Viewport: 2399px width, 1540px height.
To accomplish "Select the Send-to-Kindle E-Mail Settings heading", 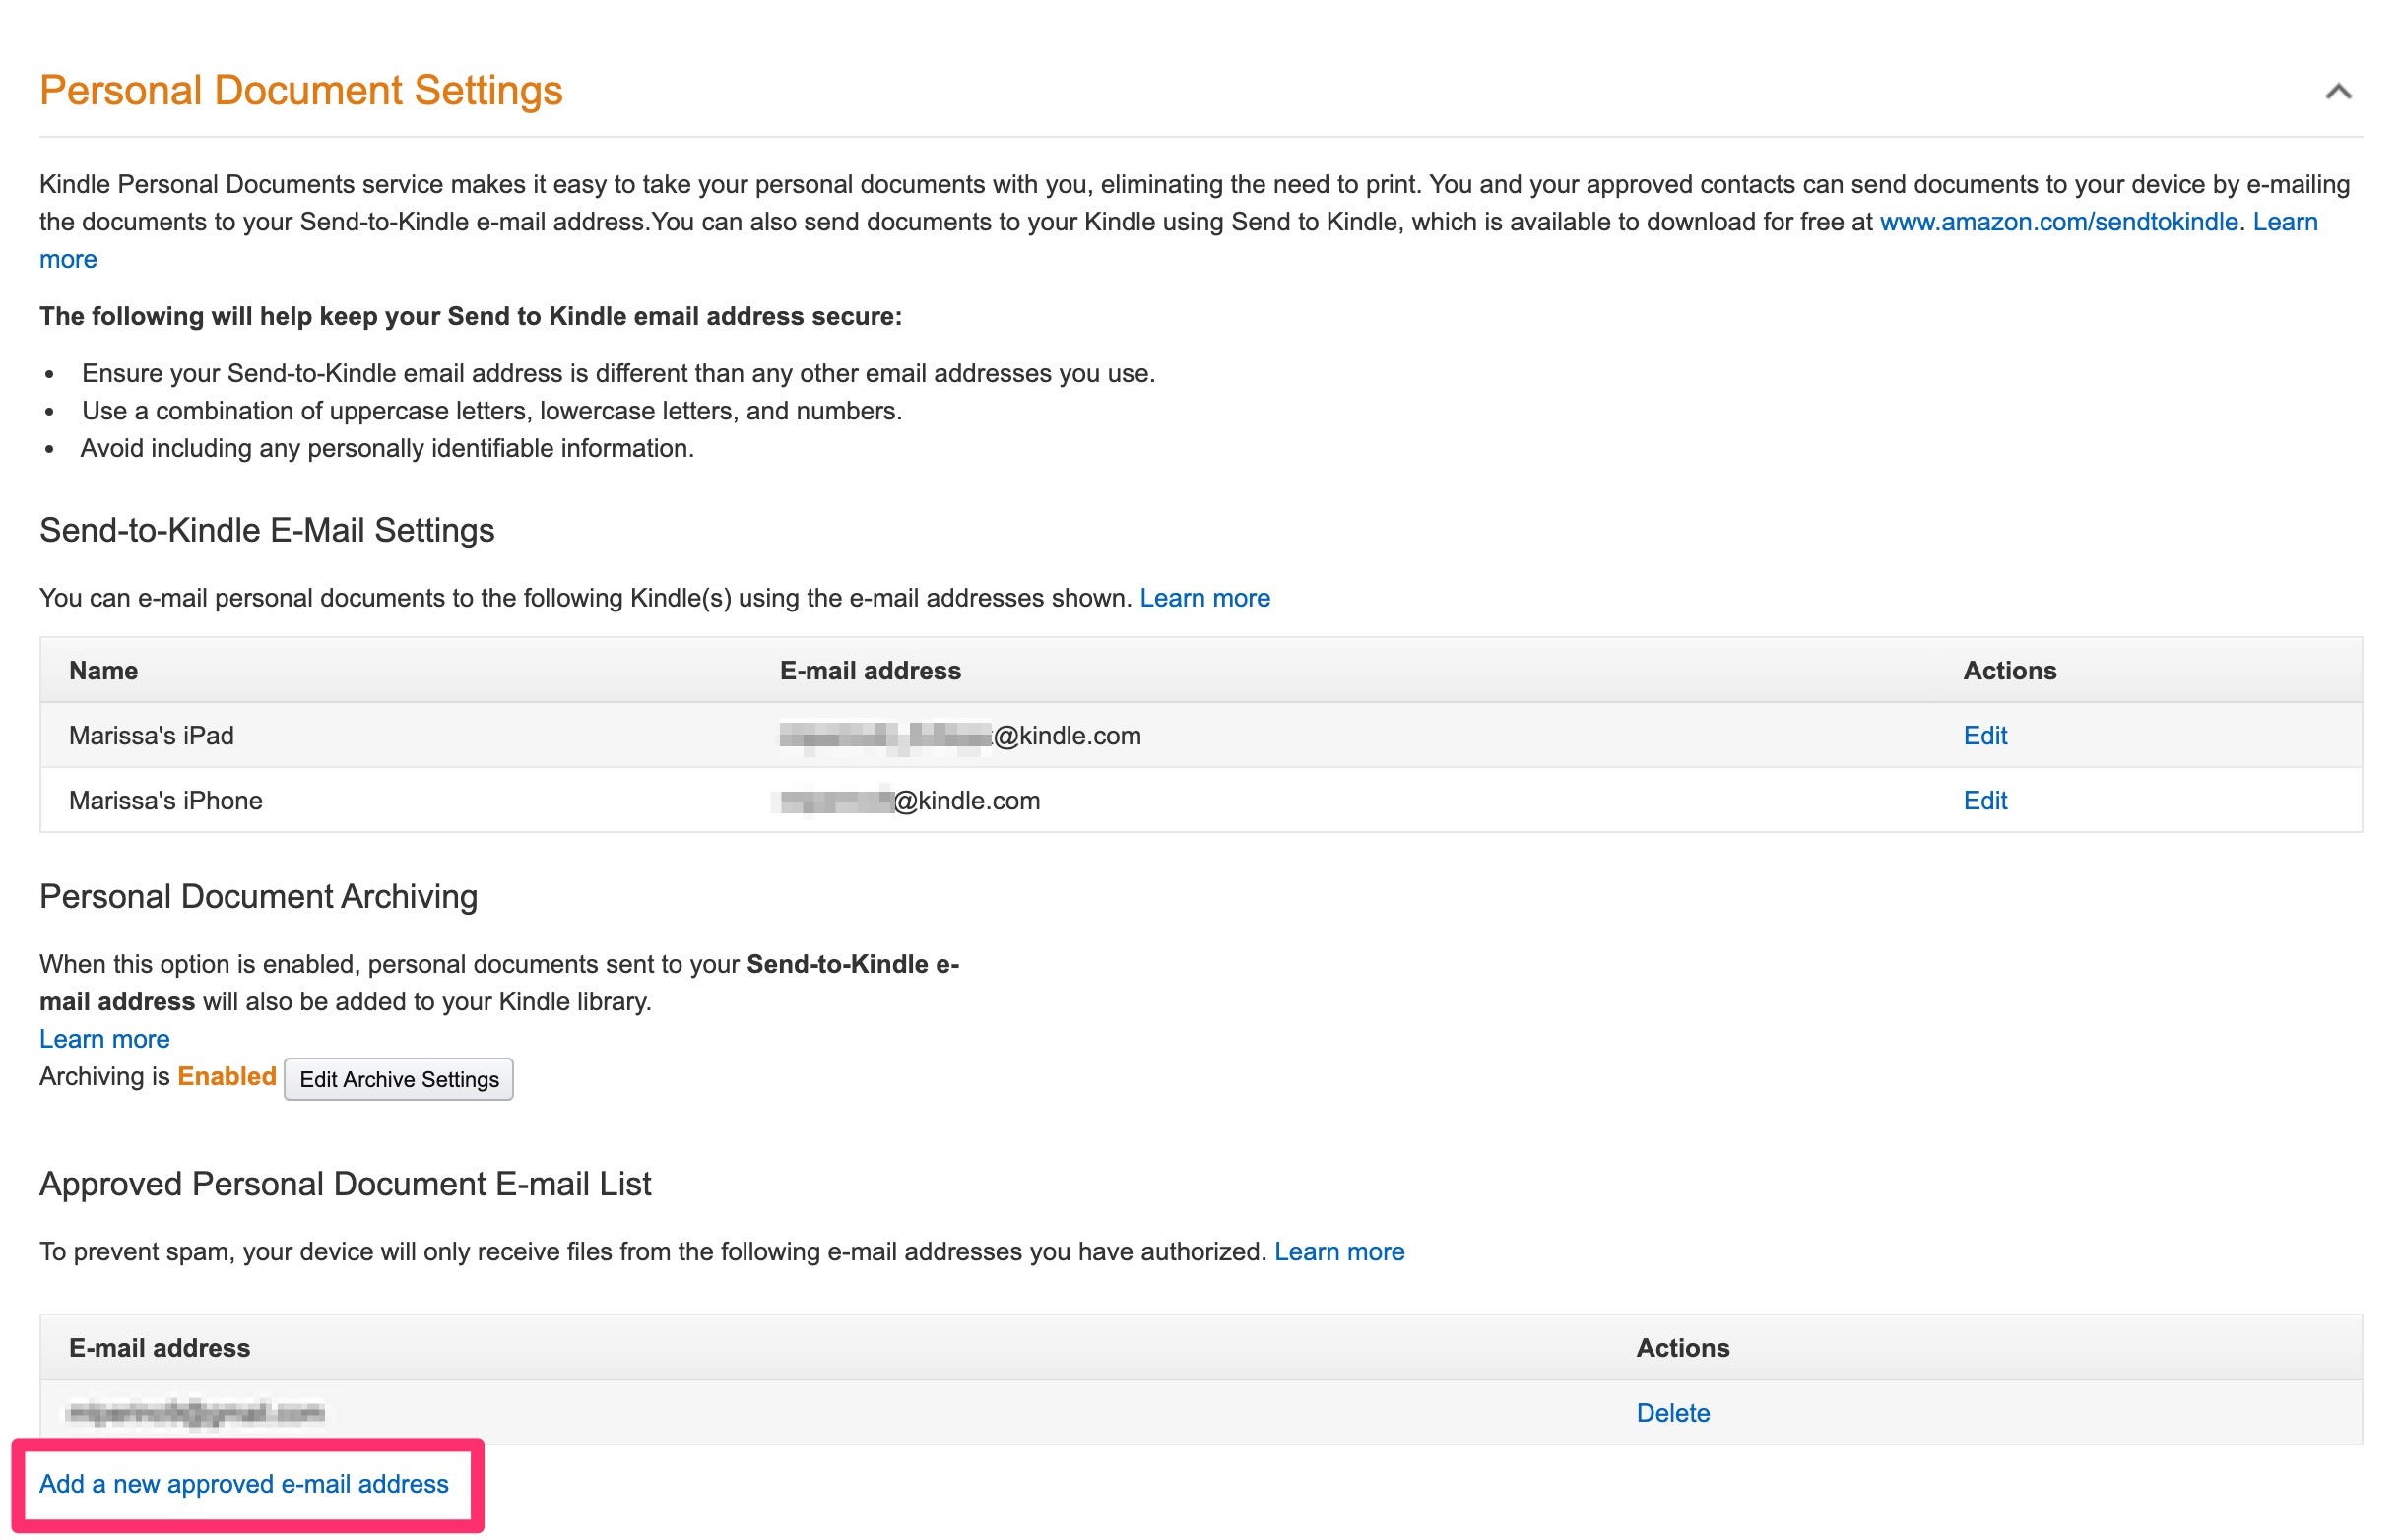I will (x=266, y=530).
